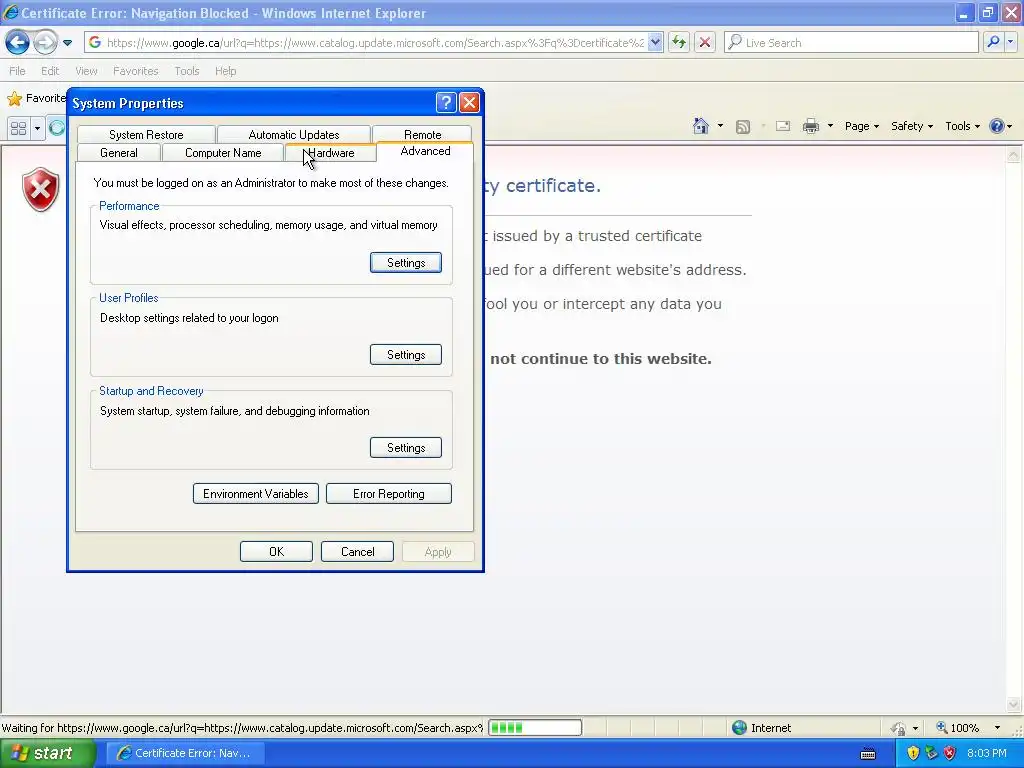Click the Environment Variables button
Screen dimensions: 1024x768
point(255,494)
